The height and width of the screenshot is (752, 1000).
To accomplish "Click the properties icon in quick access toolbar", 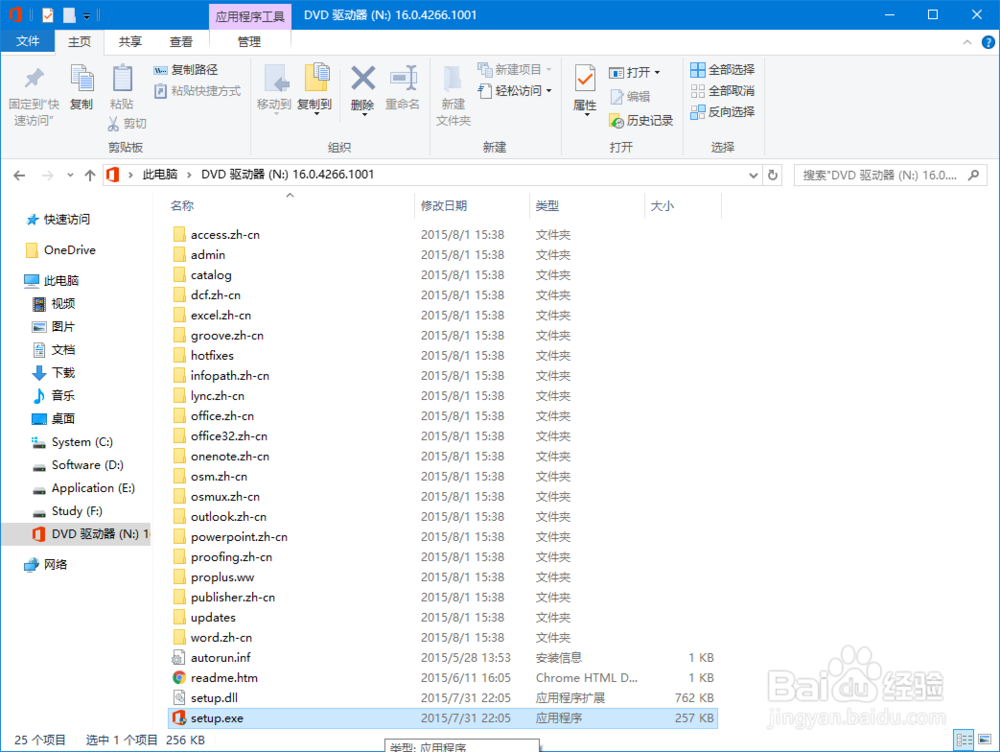I will (x=48, y=15).
